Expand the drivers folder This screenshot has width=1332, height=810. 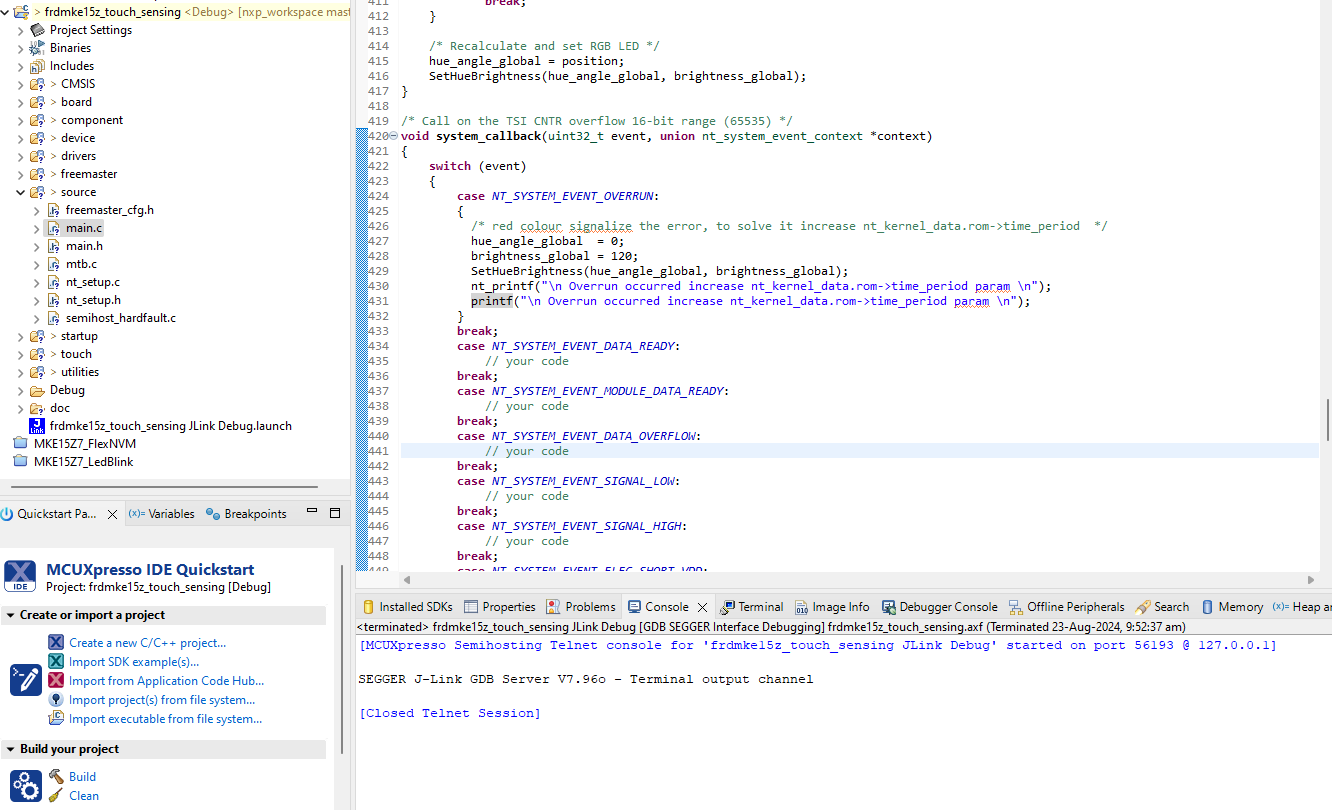coord(20,155)
